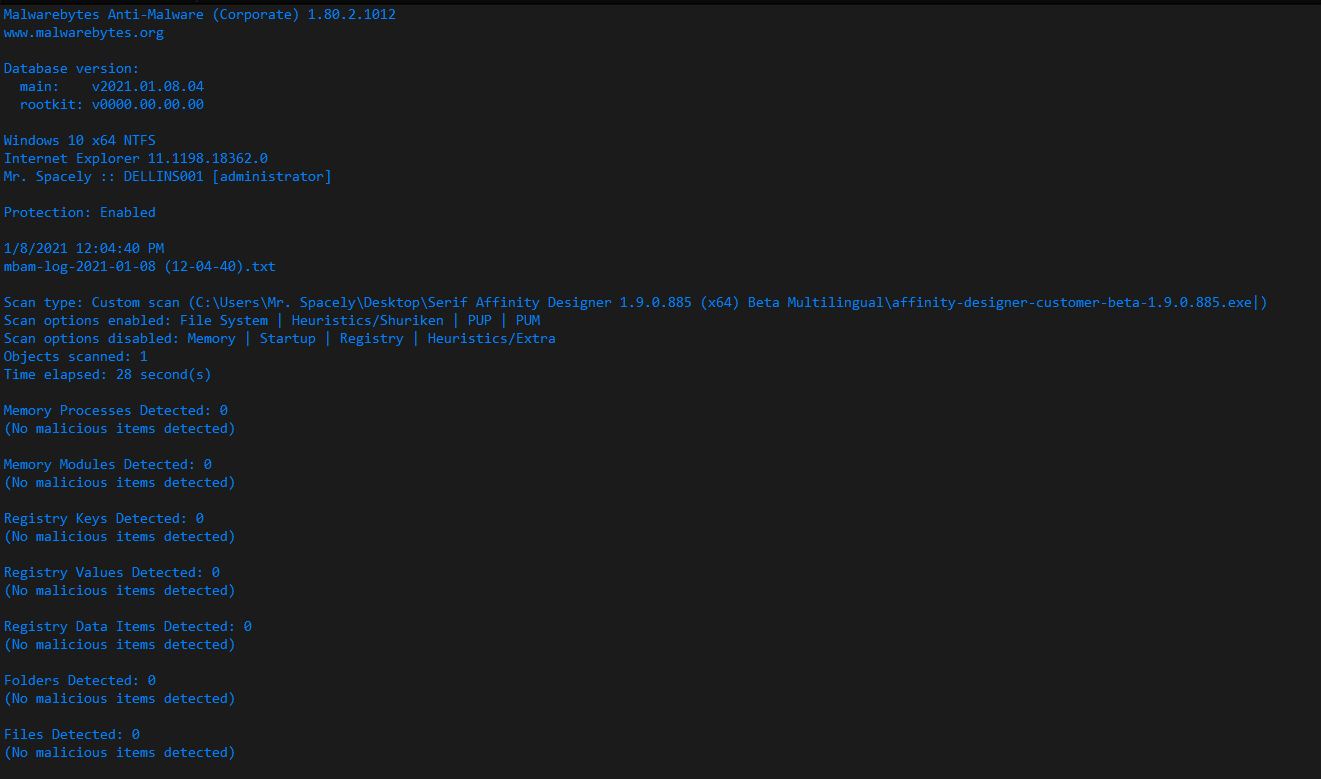Screen dimensions: 1321x779
Task: Click Files Detected: 0 line
Action: pyautogui.click(x=72, y=735)
